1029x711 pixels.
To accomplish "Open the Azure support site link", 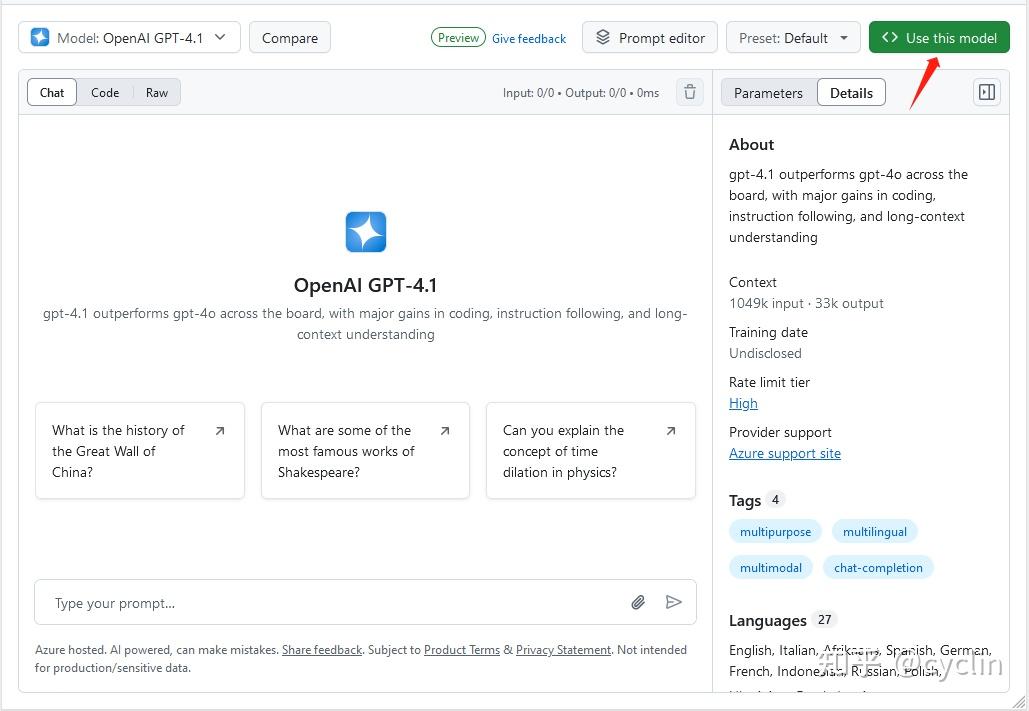I will pos(785,453).
